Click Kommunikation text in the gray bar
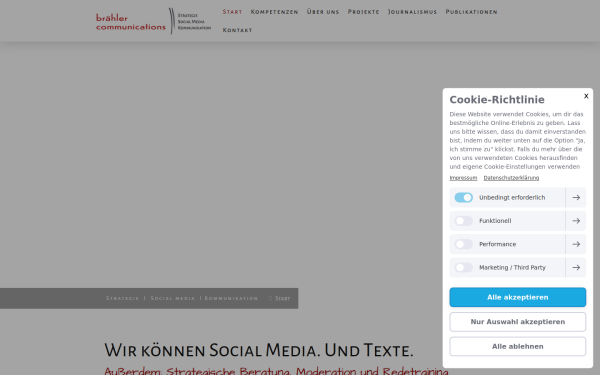Viewport: 600px width, 375px height. 231,298
